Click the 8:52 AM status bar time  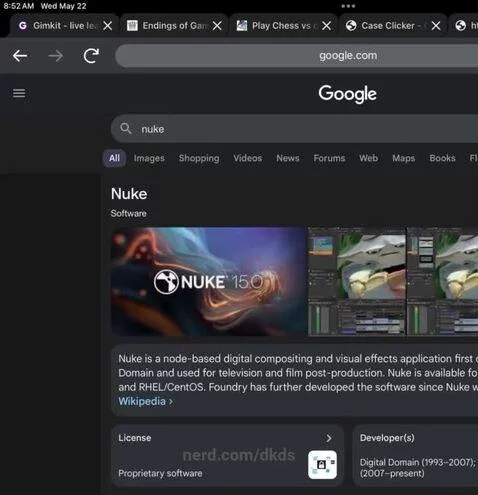tap(19, 6)
